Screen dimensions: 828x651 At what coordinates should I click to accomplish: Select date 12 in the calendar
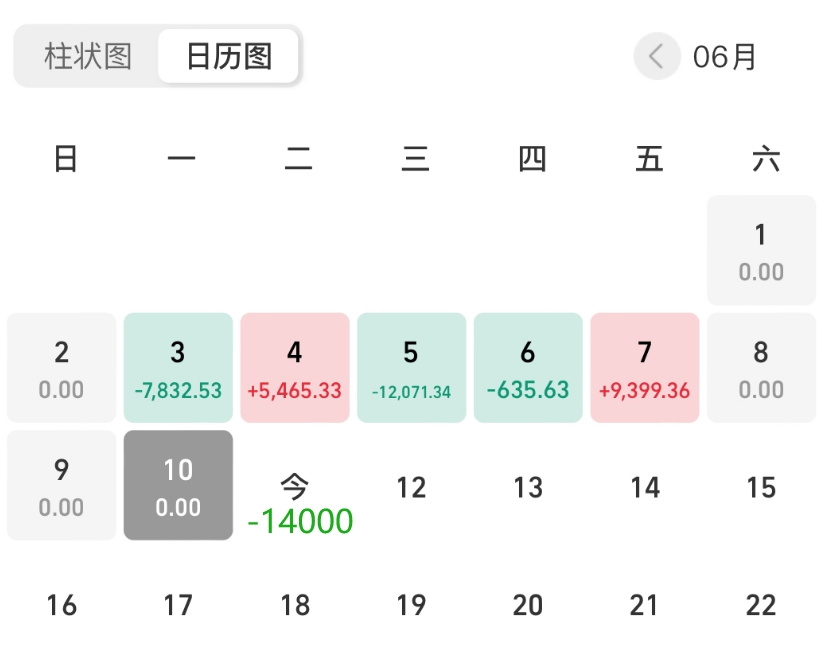click(x=411, y=487)
